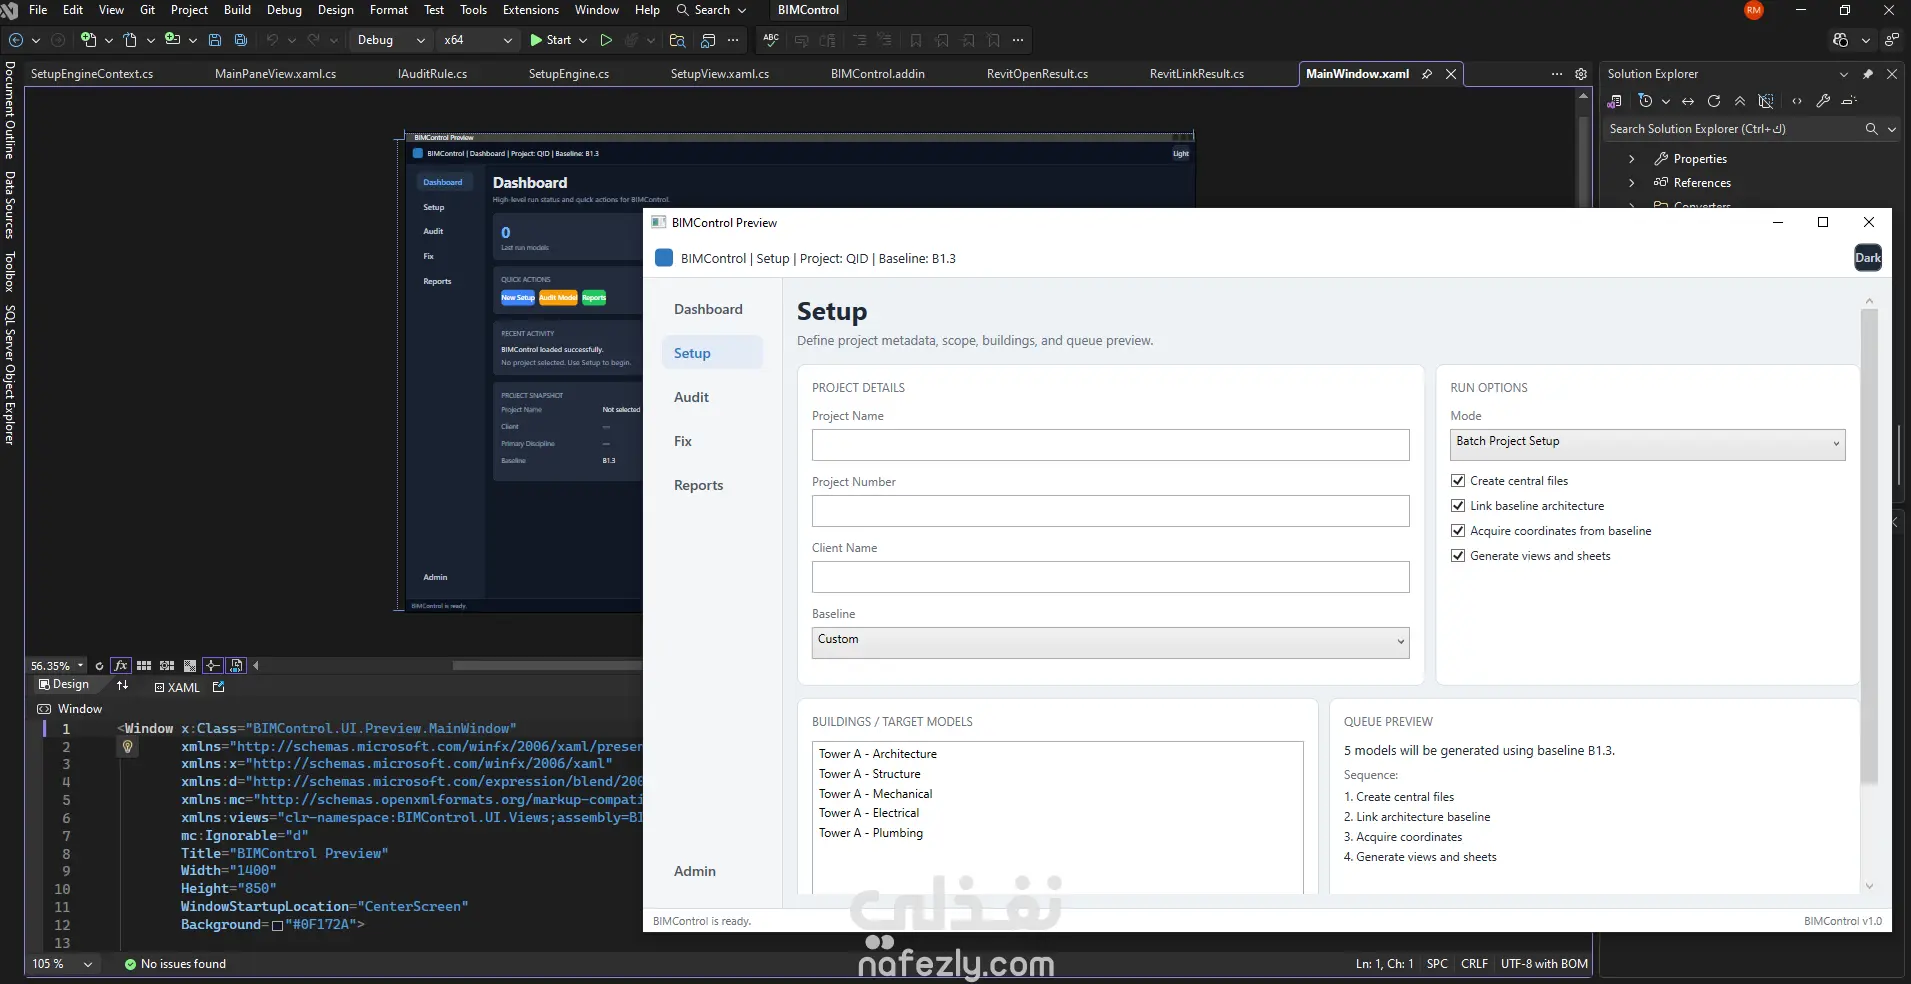
Task: Open the Mode dropdown showing Batch Project Setup
Action: (x=1647, y=445)
